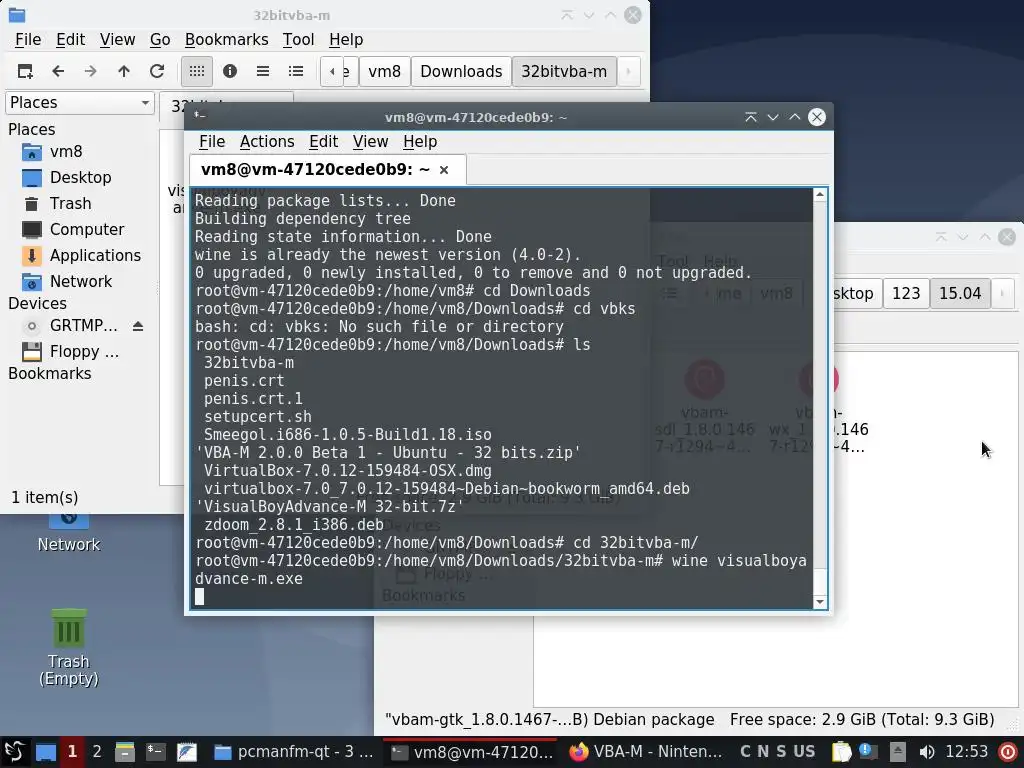
Task: Open File menu in file manager
Action: [28, 40]
